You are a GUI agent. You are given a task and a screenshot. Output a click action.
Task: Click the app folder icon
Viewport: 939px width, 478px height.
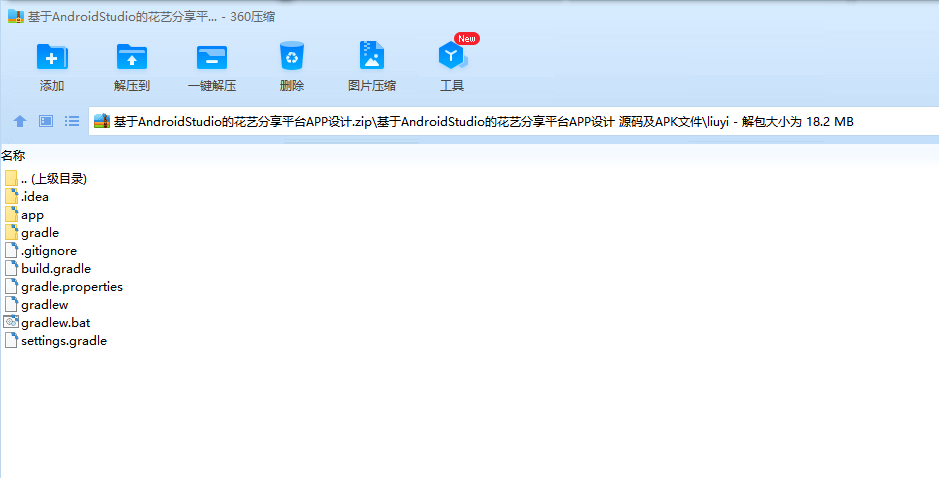[x=11, y=214]
